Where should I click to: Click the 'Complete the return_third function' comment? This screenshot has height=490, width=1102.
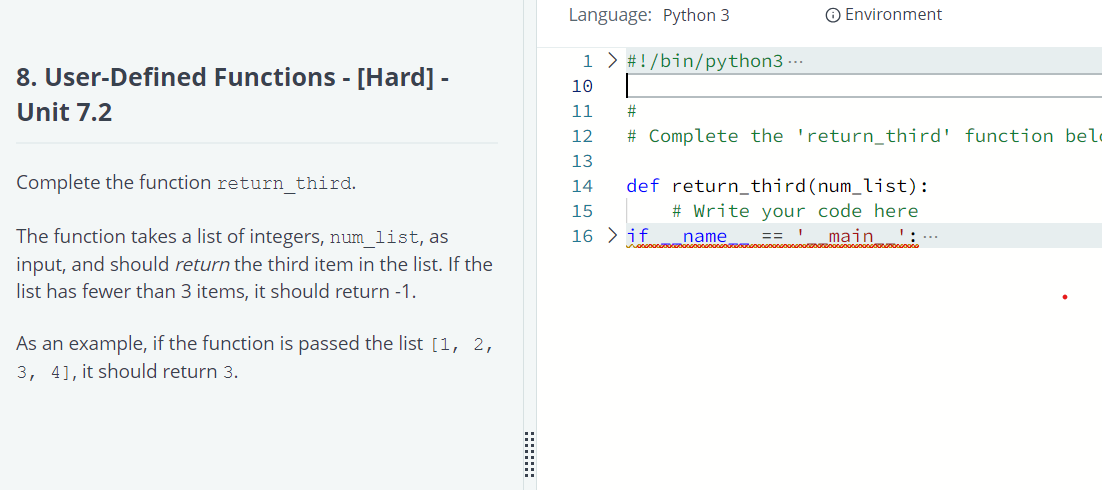pyautogui.click(x=864, y=136)
